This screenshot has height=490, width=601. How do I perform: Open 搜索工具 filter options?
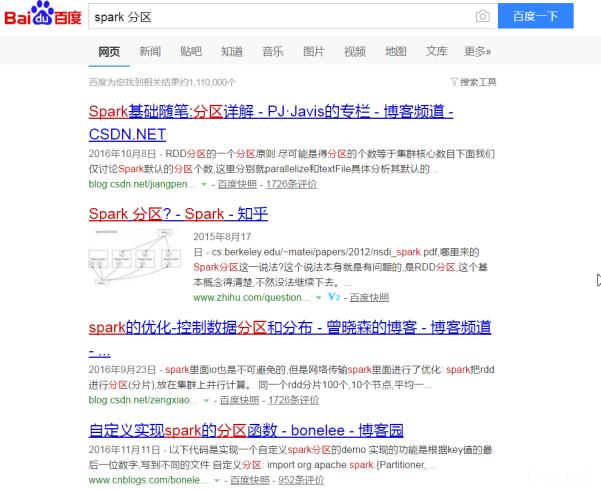[473, 82]
